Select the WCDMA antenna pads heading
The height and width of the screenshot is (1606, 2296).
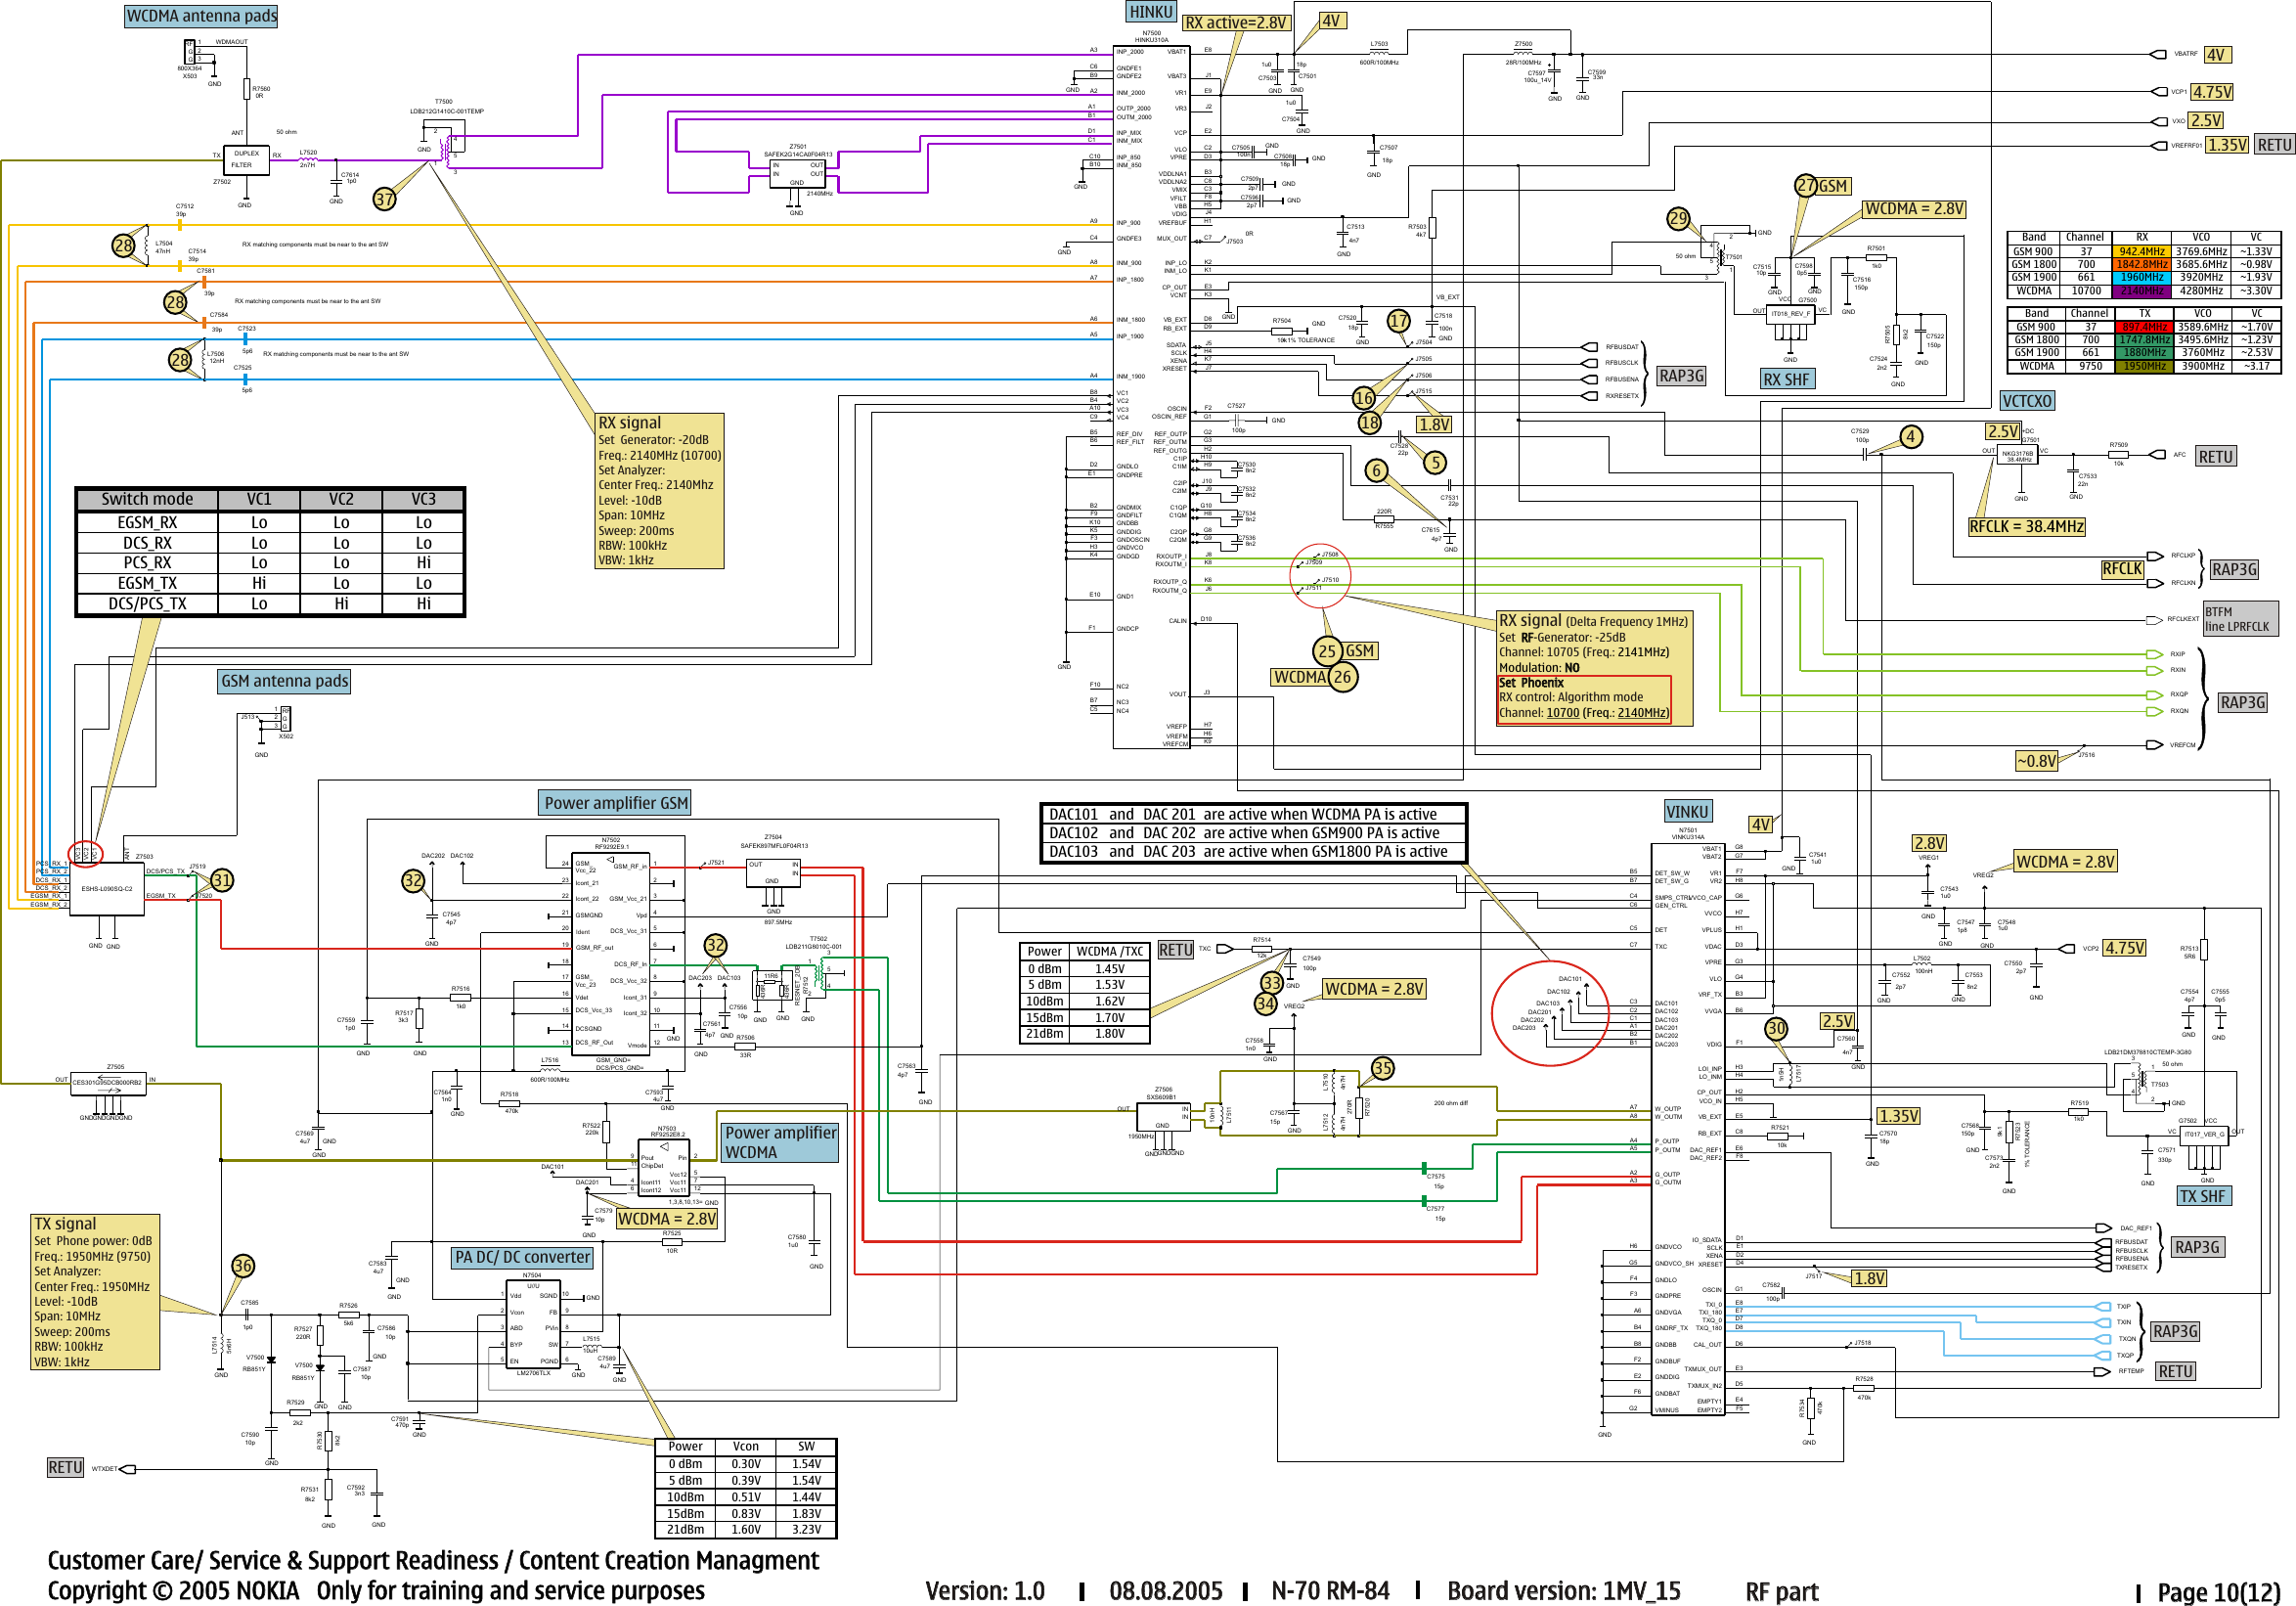coord(200,16)
